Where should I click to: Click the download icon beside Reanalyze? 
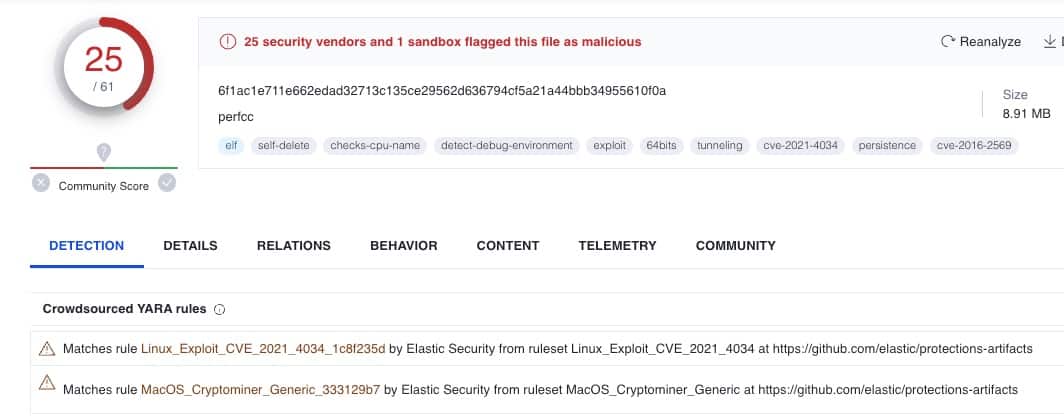point(1050,42)
